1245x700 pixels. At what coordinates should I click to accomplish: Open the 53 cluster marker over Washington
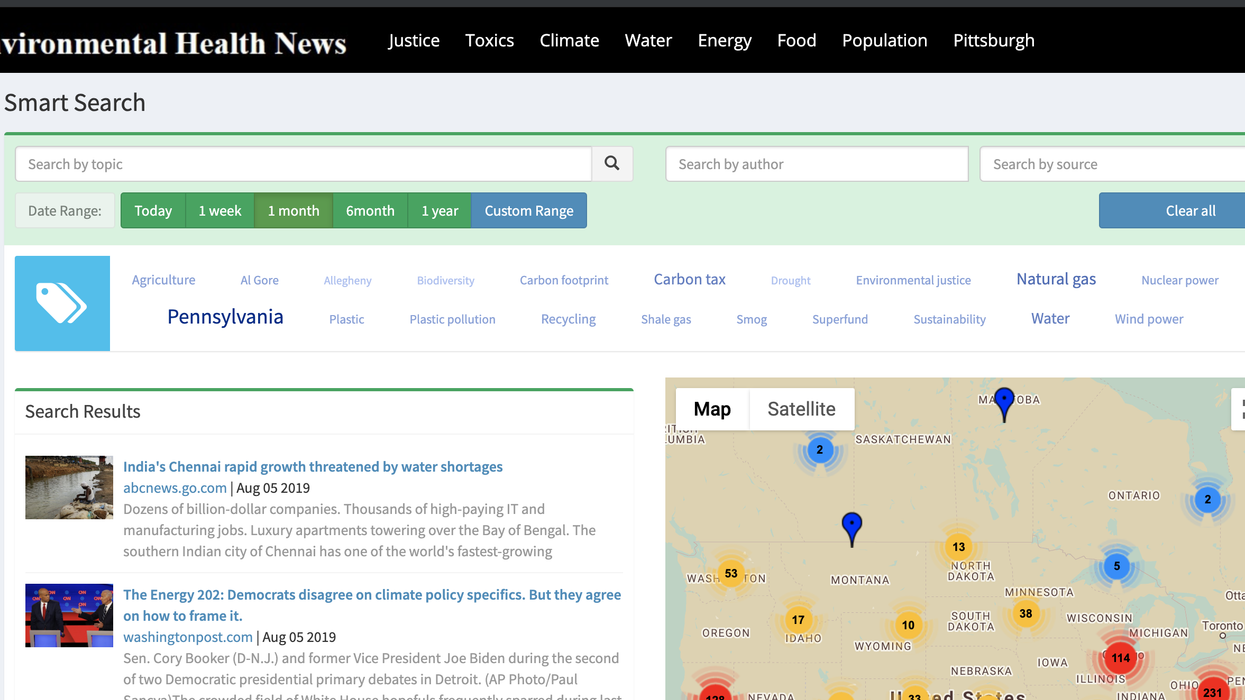pos(731,573)
